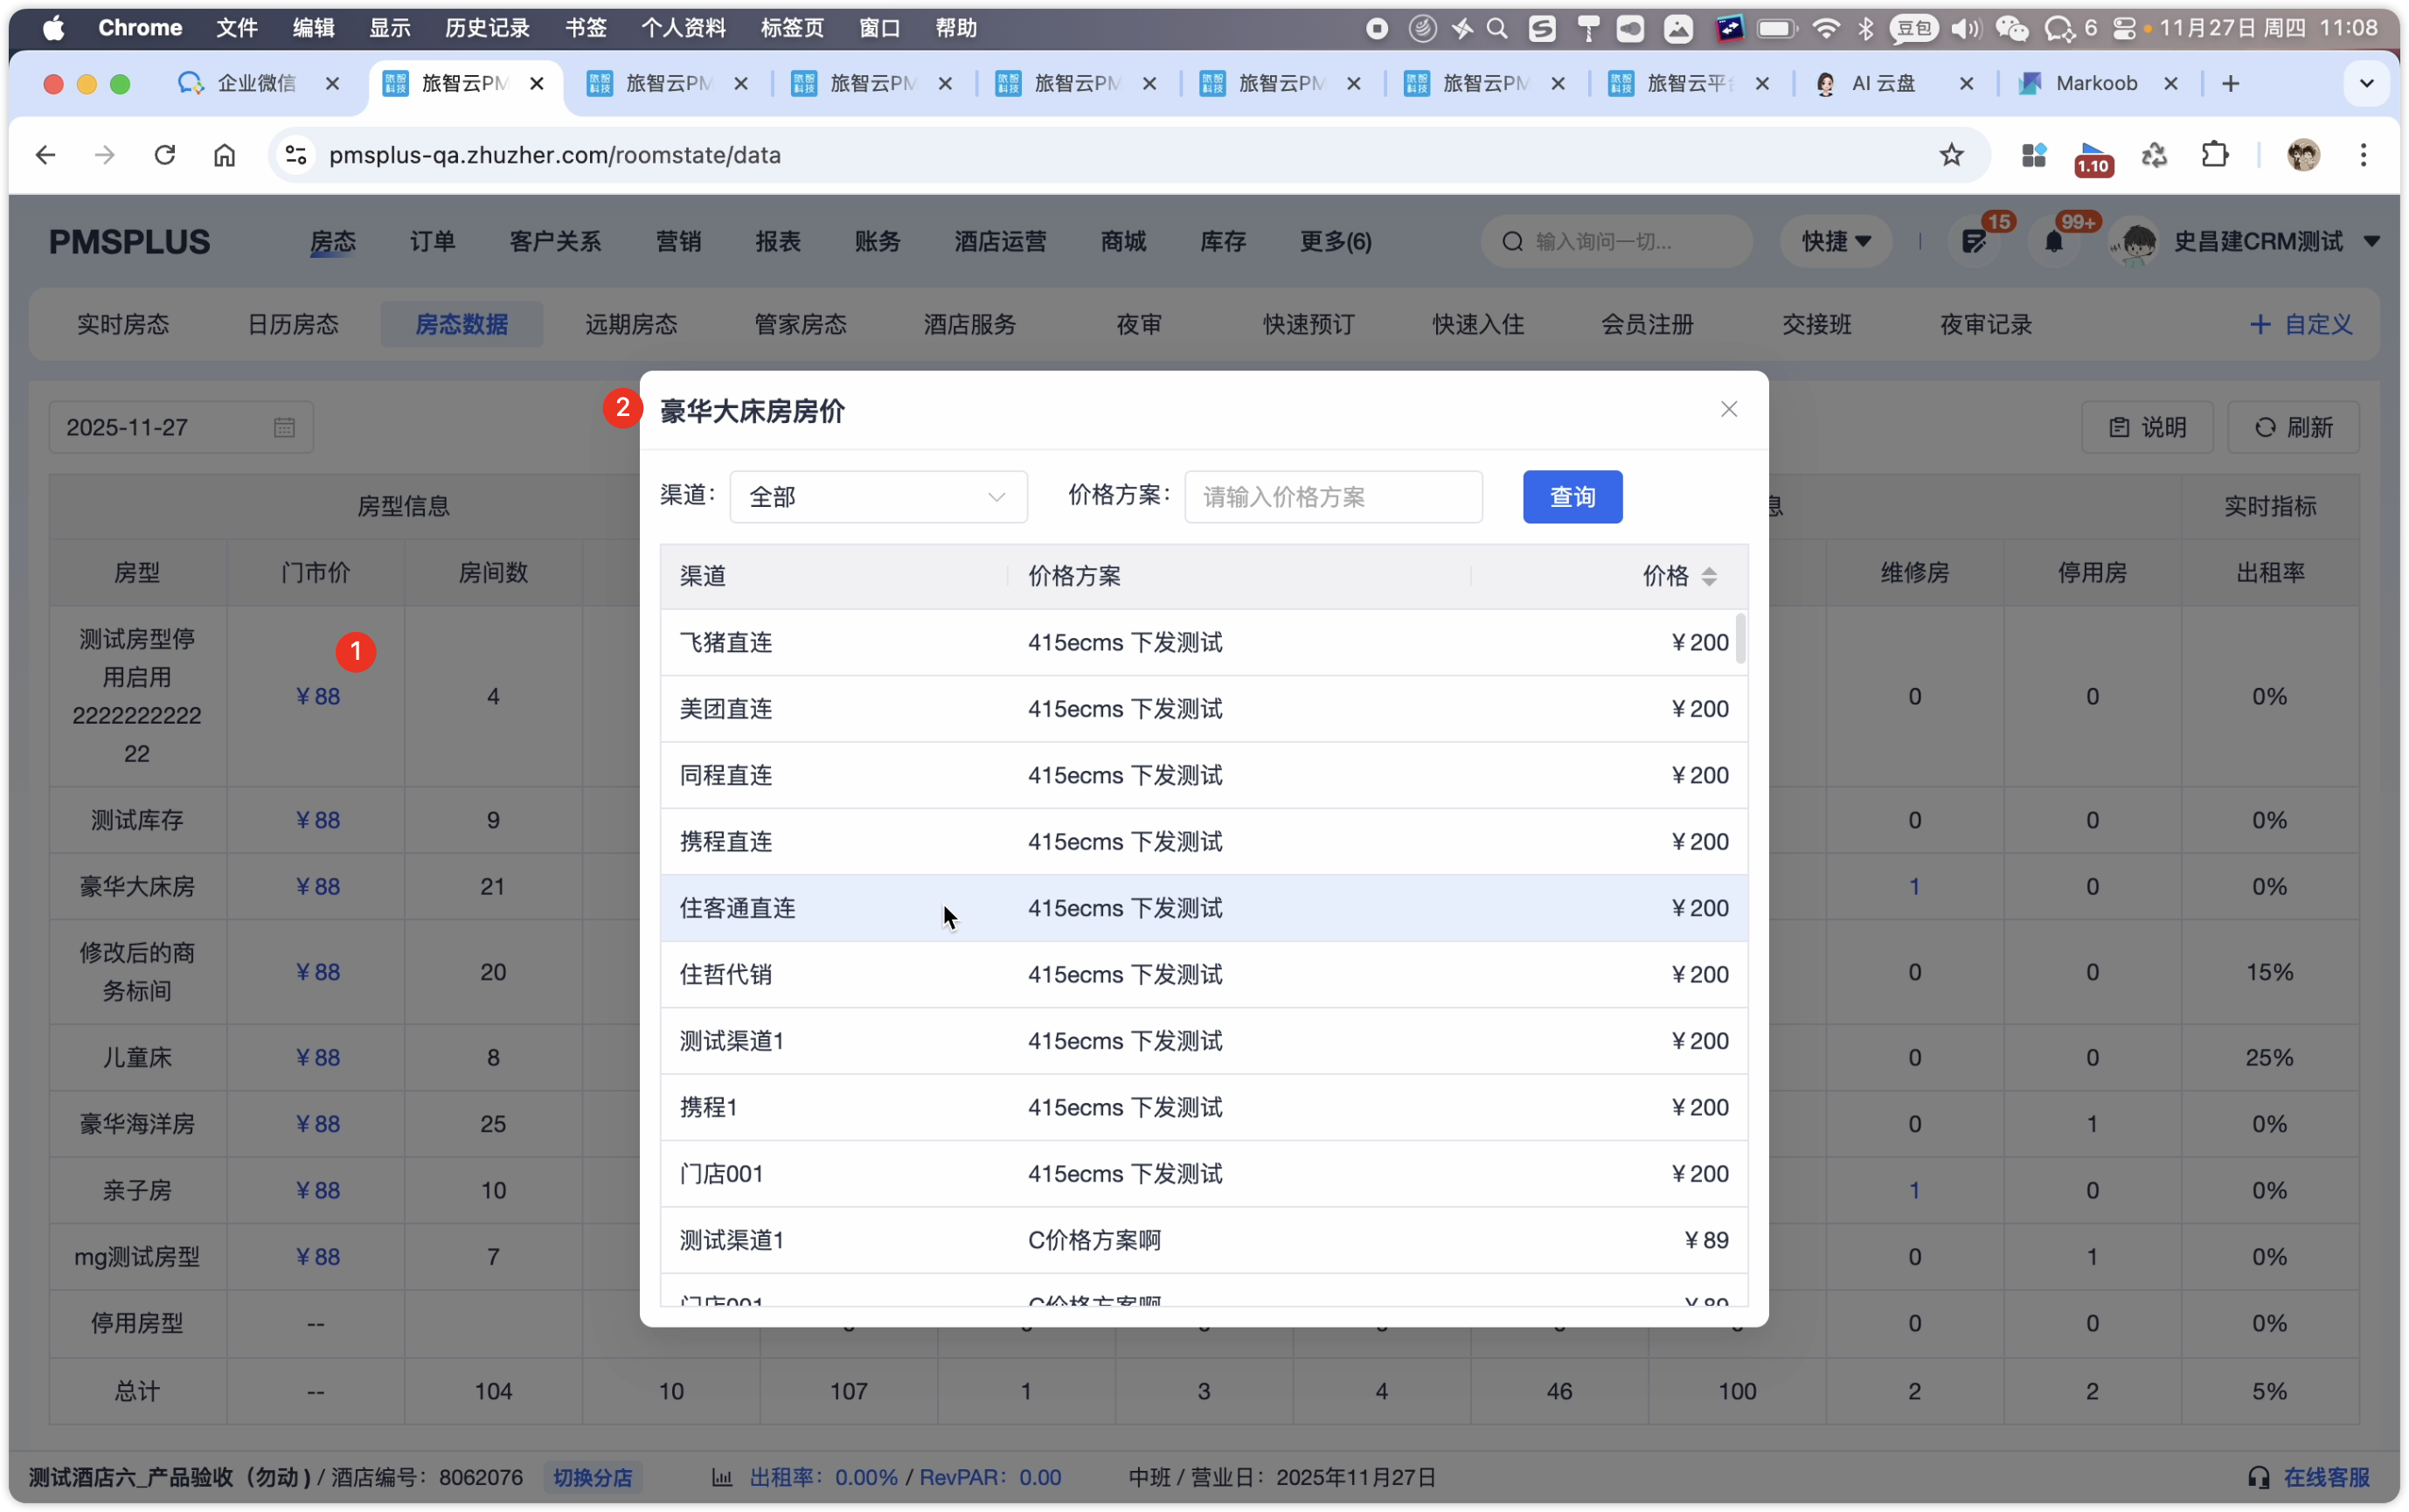The width and height of the screenshot is (2409, 1512).
Task: Click the Chrome extensions puzzle icon
Action: (x=2214, y=155)
